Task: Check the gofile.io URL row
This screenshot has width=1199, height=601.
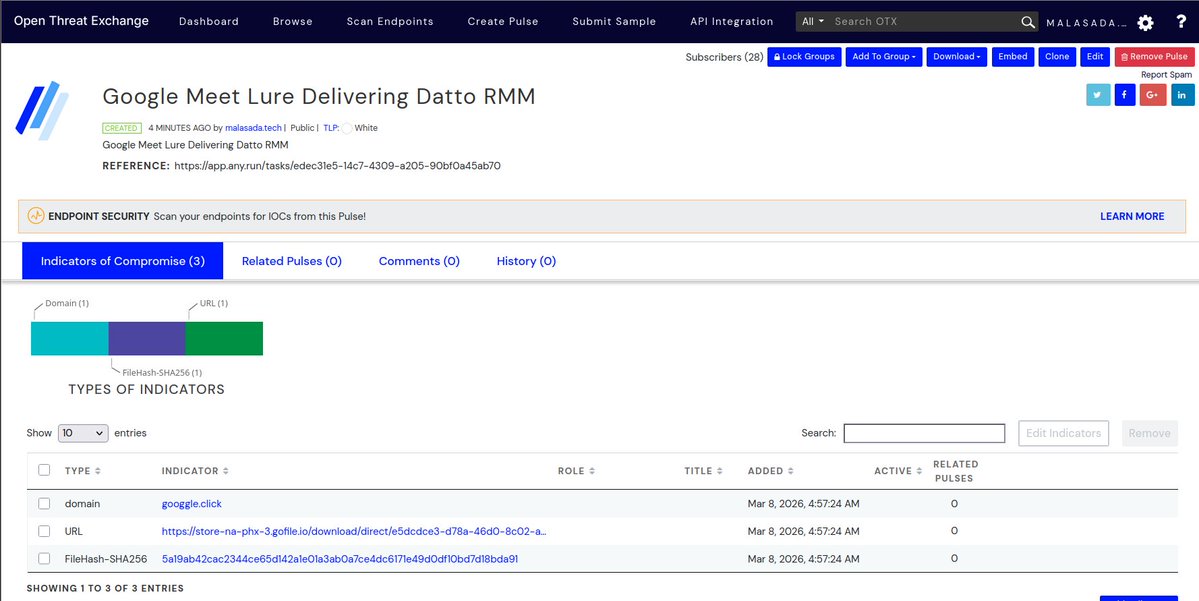Action: pos(44,531)
